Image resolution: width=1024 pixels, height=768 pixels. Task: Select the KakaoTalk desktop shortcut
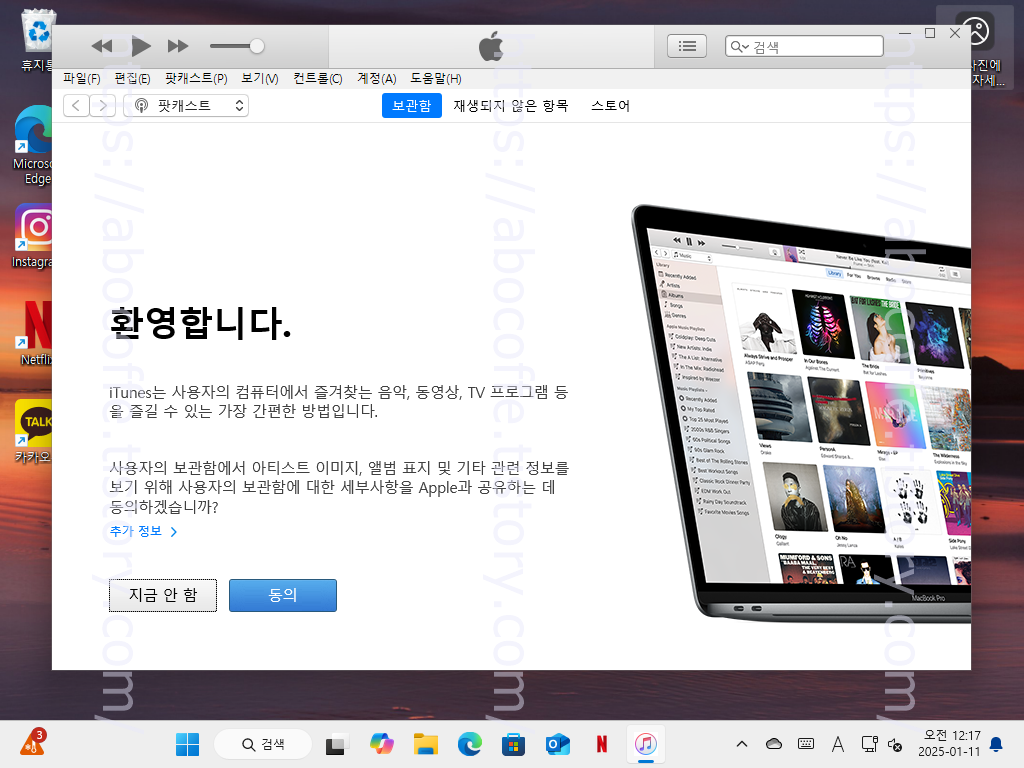pyautogui.click(x=33, y=431)
